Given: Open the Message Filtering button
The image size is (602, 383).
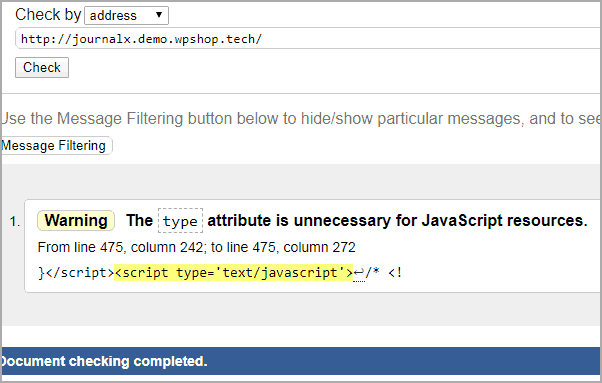Looking at the screenshot, I should tap(56, 145).
